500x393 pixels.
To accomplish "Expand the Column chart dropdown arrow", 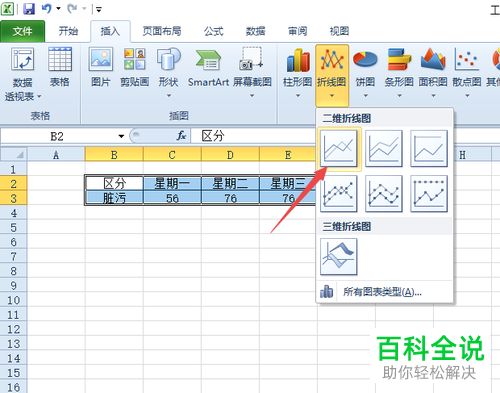I will coord(298,96).
